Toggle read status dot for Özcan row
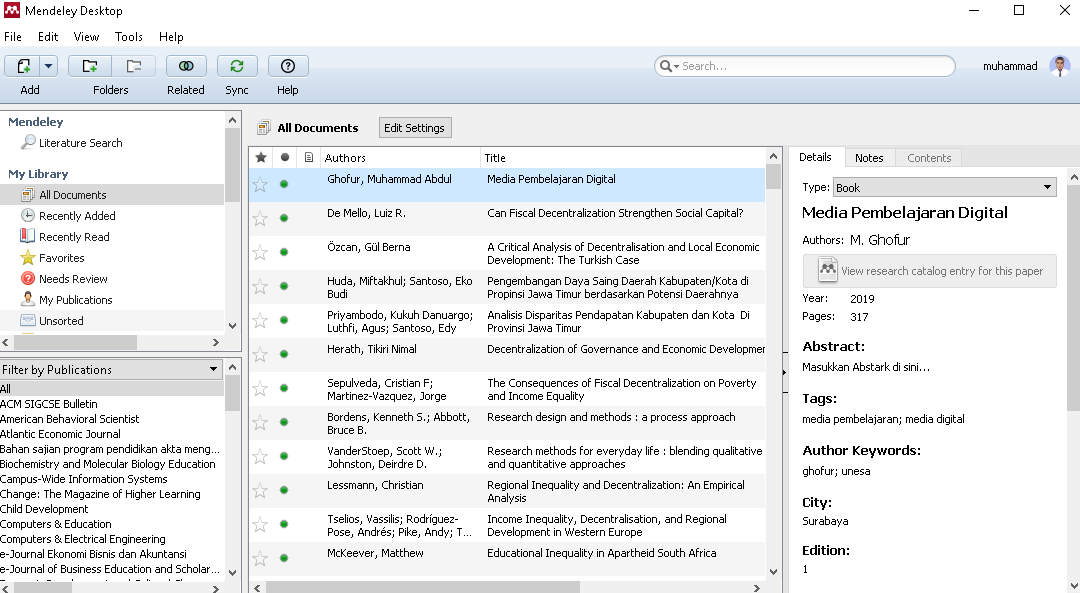Viewport: 1080px width, 593px height. [284, 252]
